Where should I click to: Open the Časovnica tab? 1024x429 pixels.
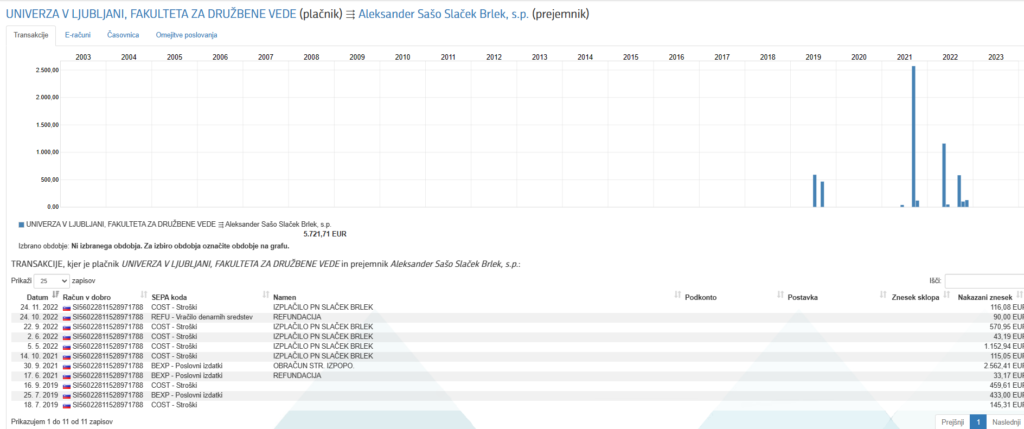pyautogui.click(x=123, y=35)
